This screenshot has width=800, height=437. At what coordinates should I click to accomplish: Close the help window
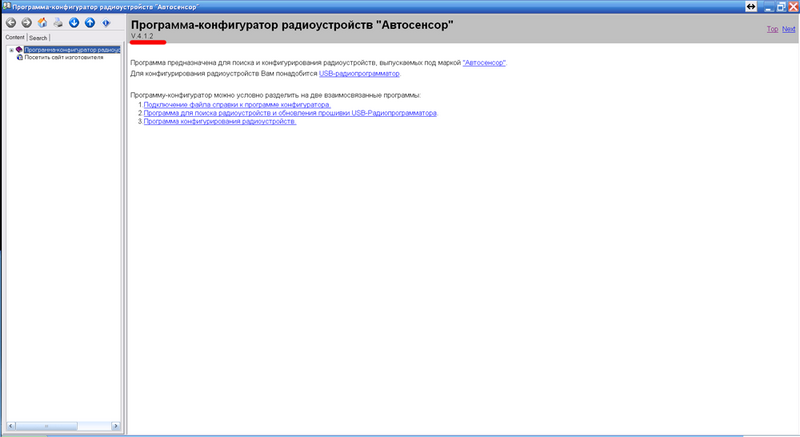tap(793, 7)
